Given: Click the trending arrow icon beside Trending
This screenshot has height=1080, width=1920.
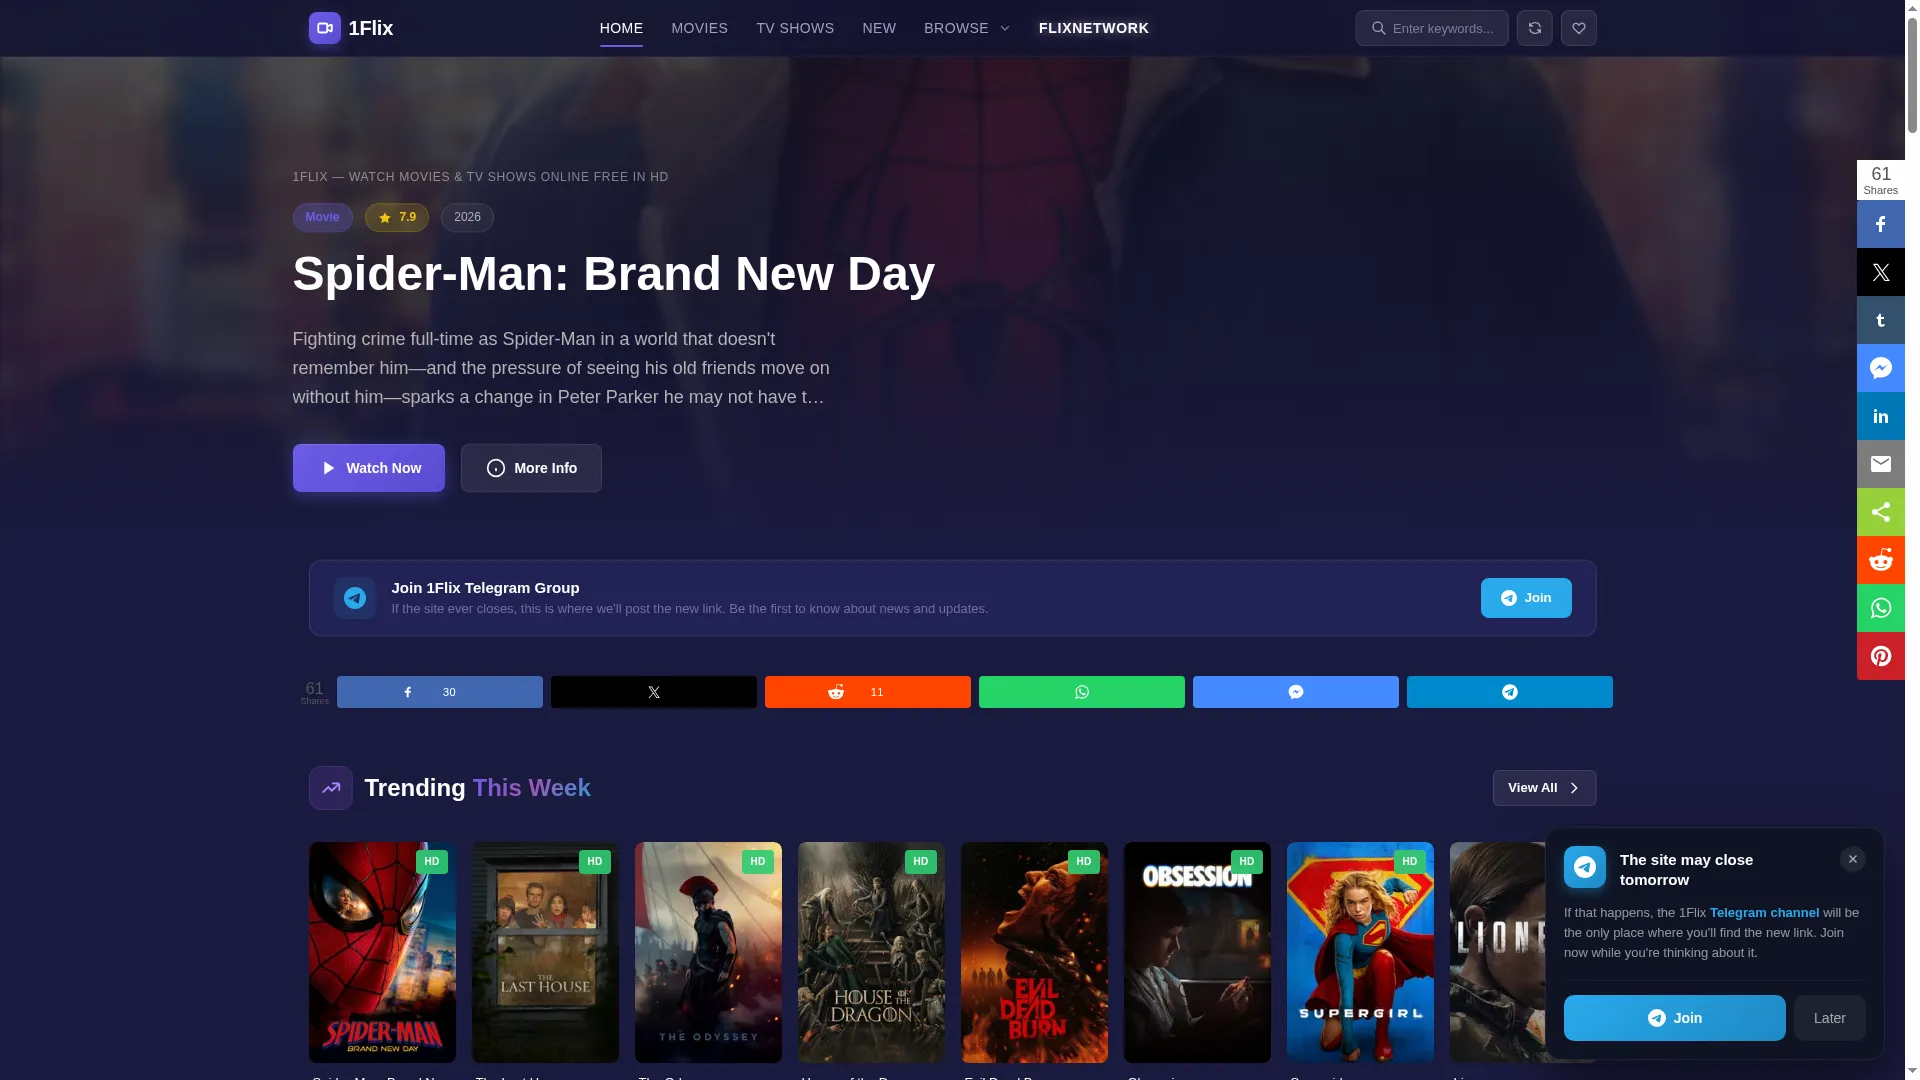Looking at the screenshot, I should 331,788.
